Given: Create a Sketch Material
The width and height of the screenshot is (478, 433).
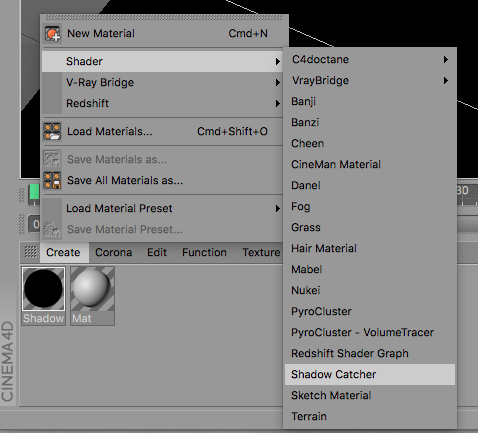Looking at the screenshot, I should (x=370, y=395).
